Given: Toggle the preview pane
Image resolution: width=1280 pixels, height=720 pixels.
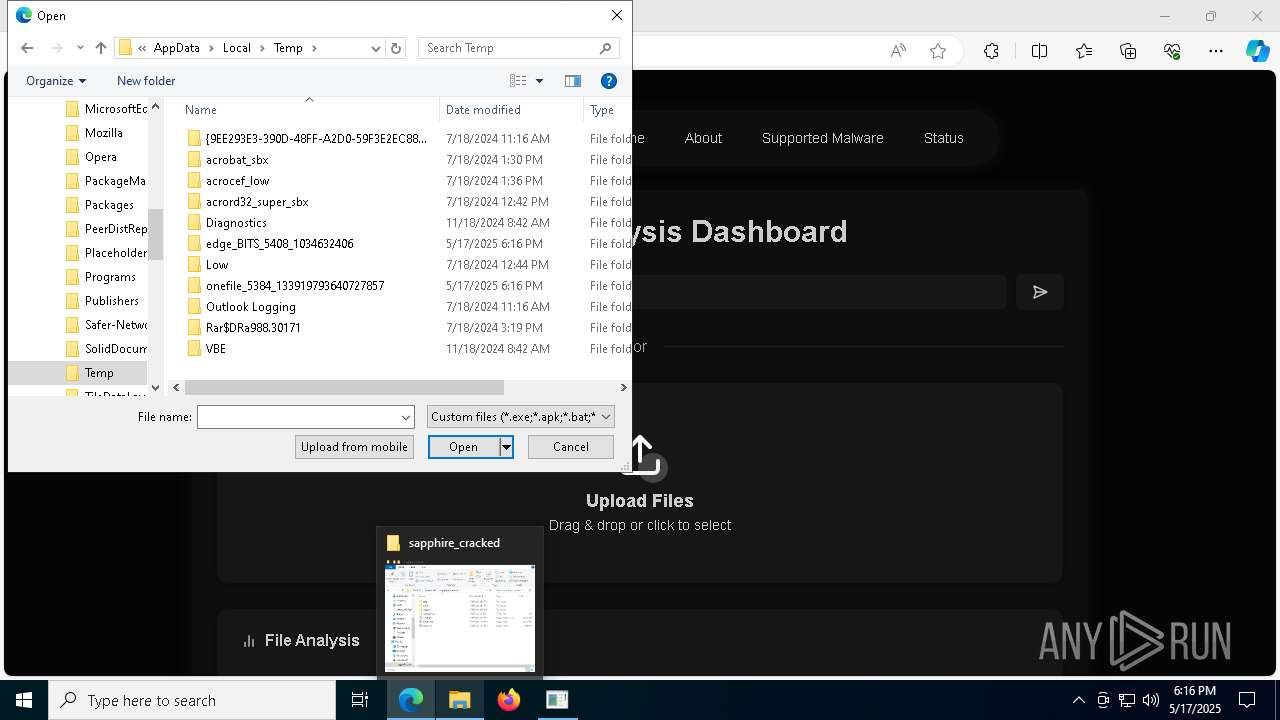Looking at the screenshot, I should (573, 81).
